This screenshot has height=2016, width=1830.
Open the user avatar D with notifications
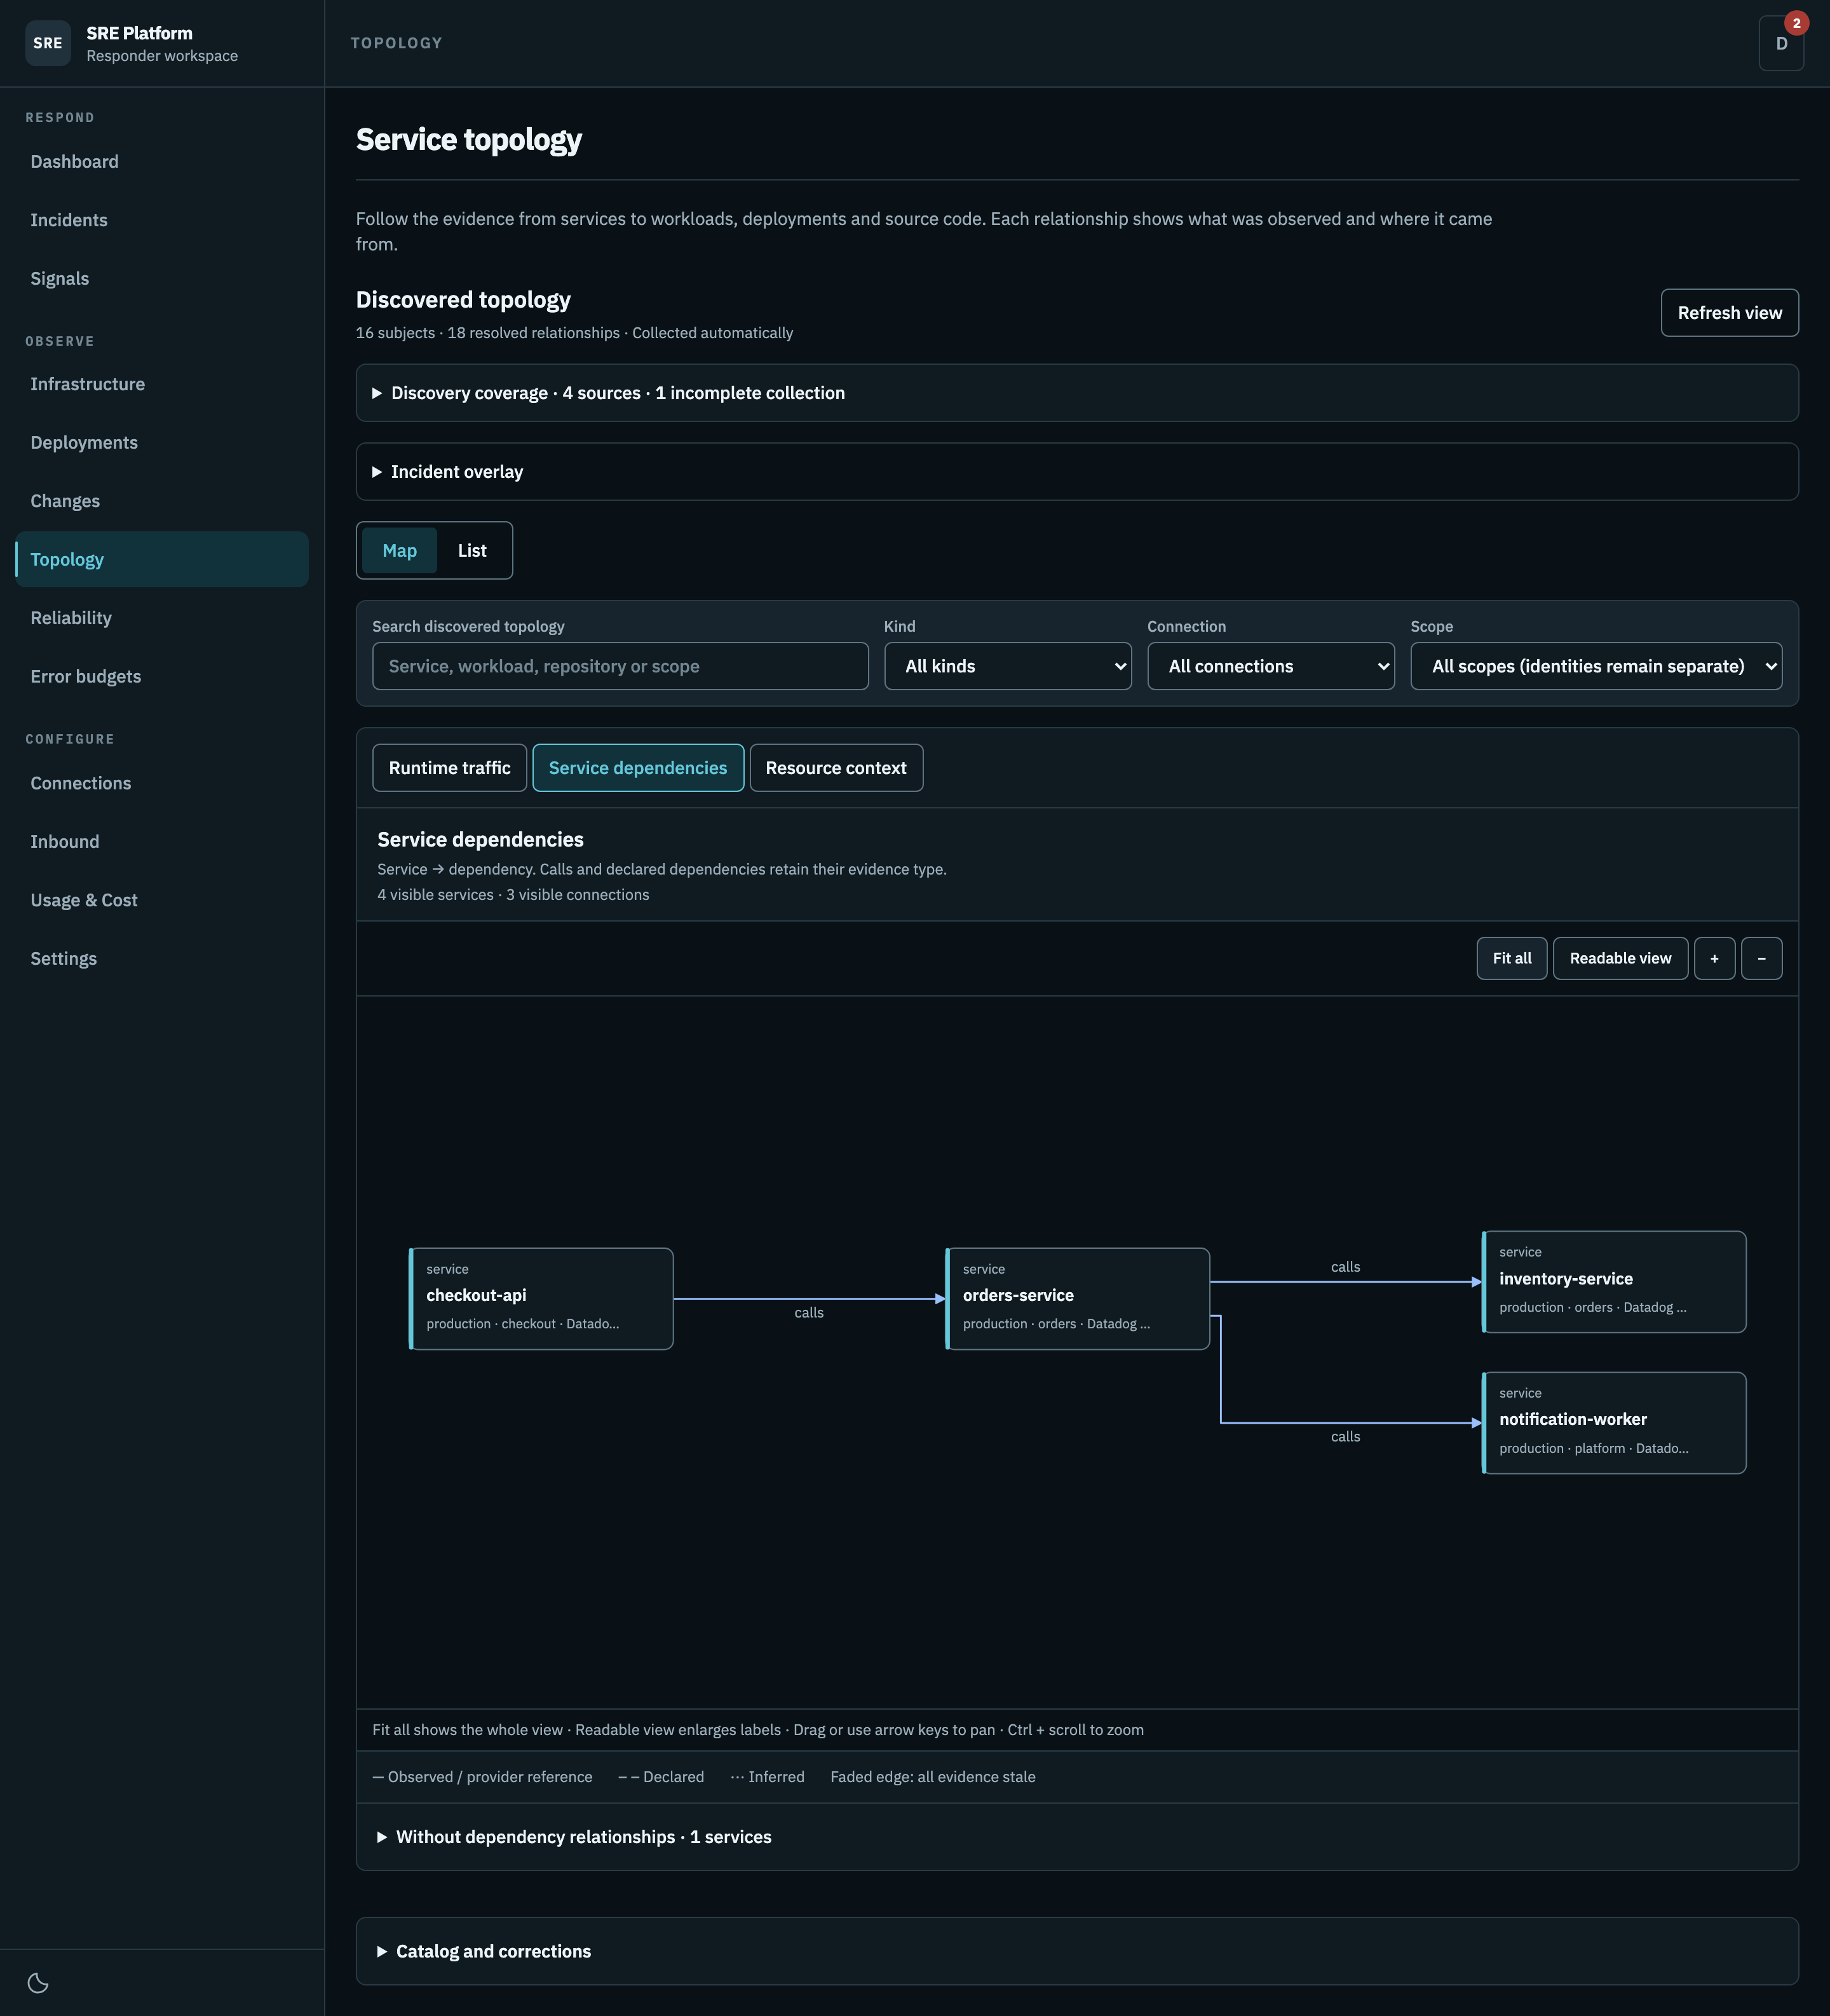coord(1781,43)
